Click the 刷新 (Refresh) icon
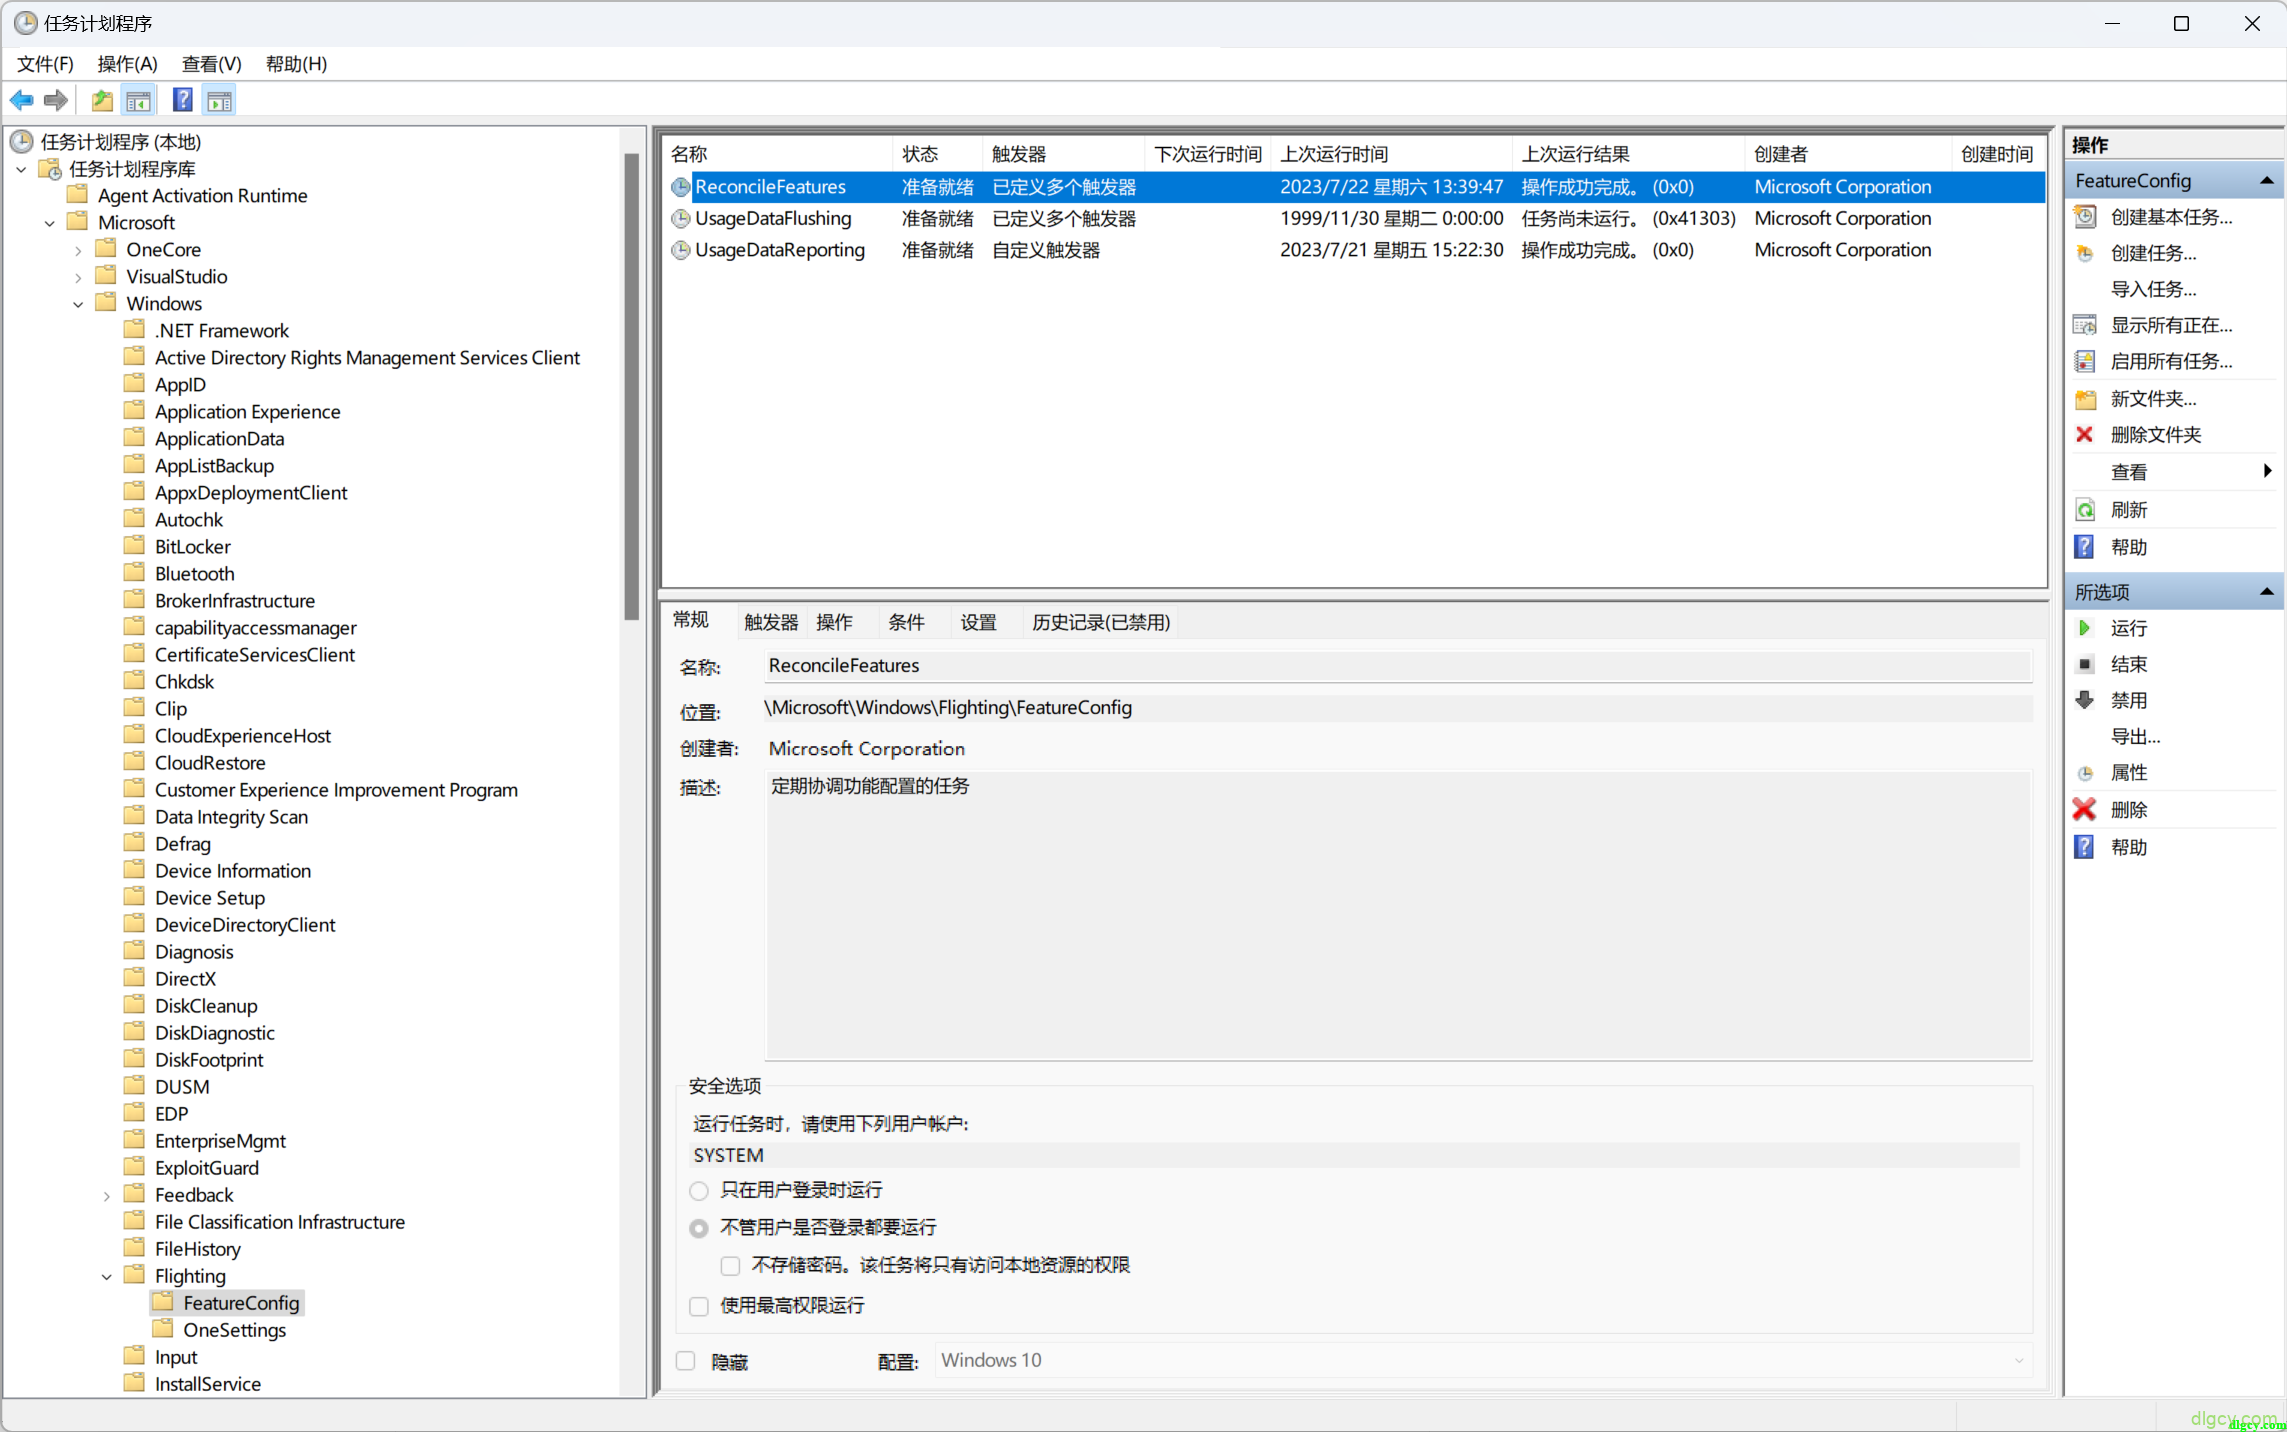This screenshot has height=1432, width=2287. [x=2085, y=510]
